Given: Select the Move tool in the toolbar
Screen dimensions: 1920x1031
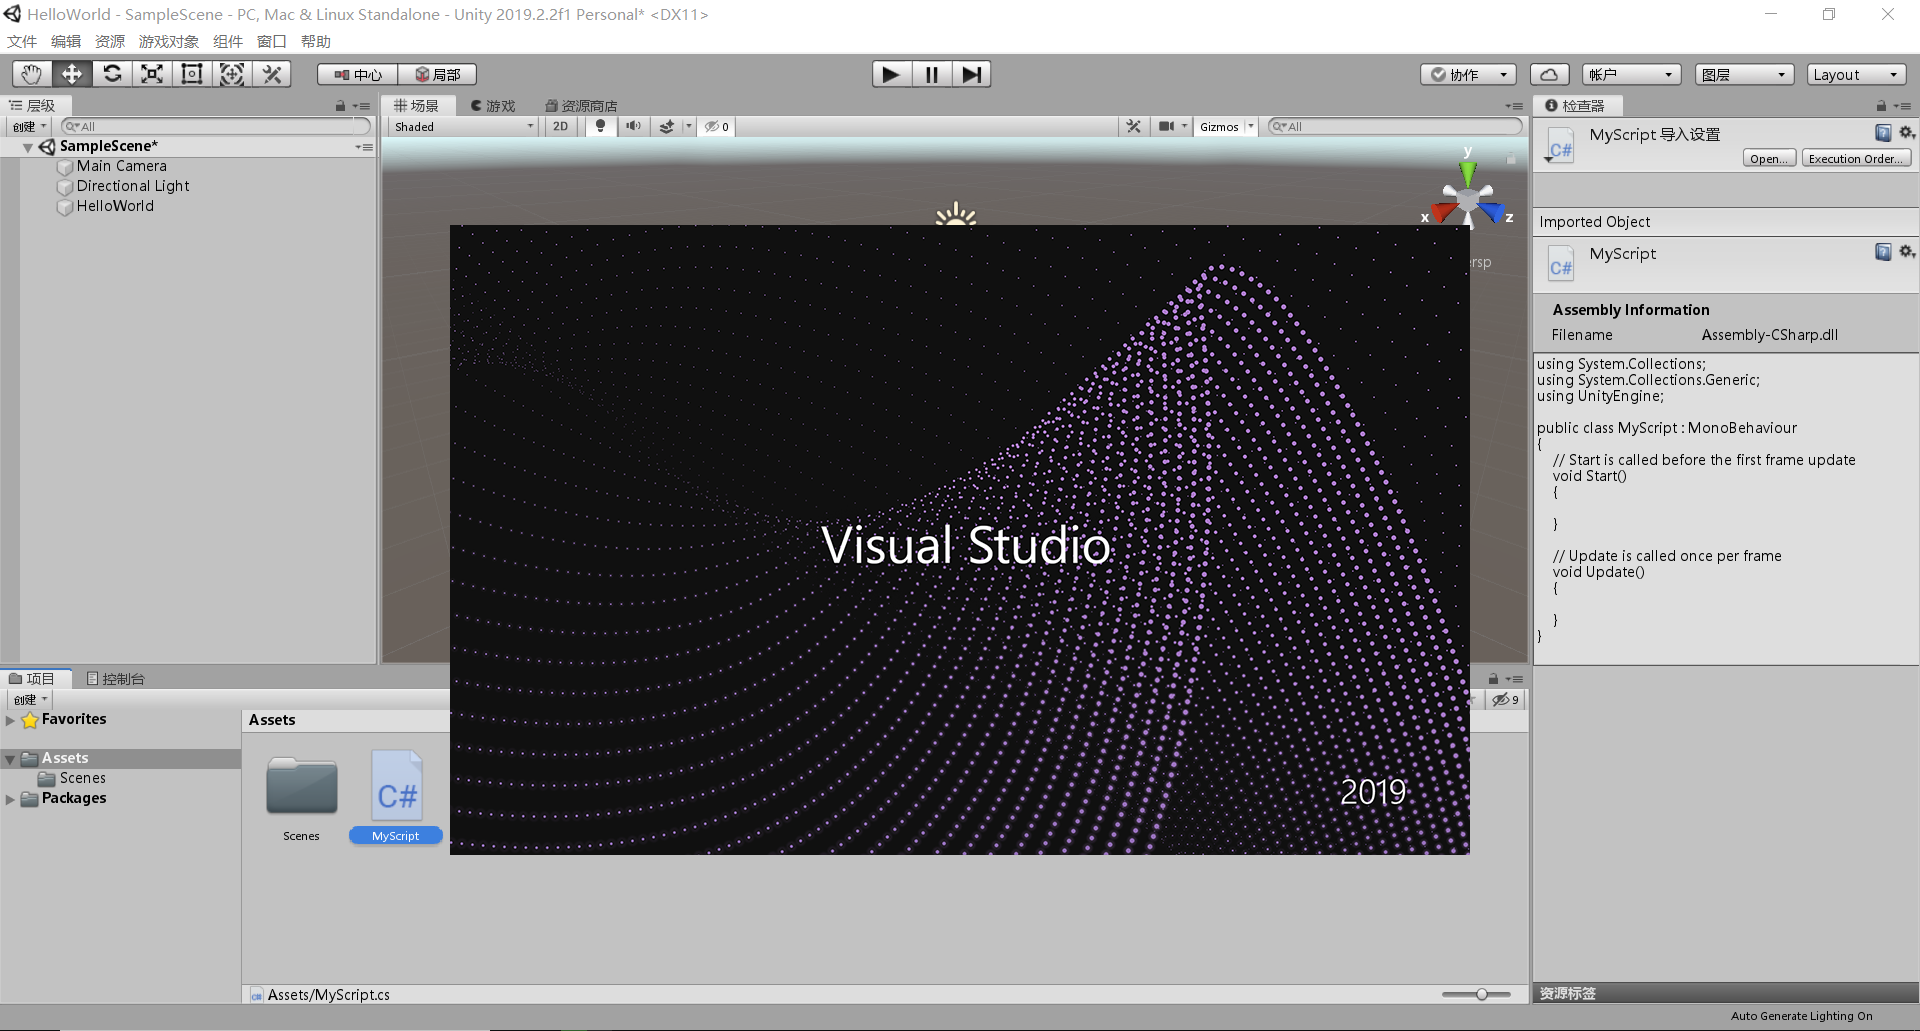Looking at the screenshot, I should [x=72, y=74].
